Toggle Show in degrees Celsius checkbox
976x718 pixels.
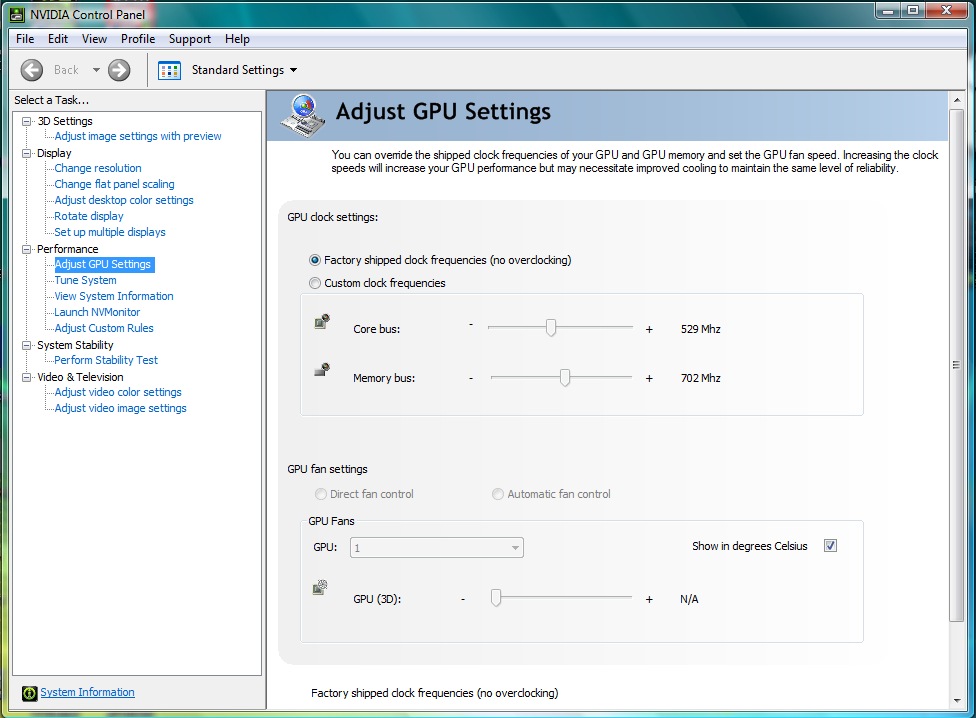[830, 546]
